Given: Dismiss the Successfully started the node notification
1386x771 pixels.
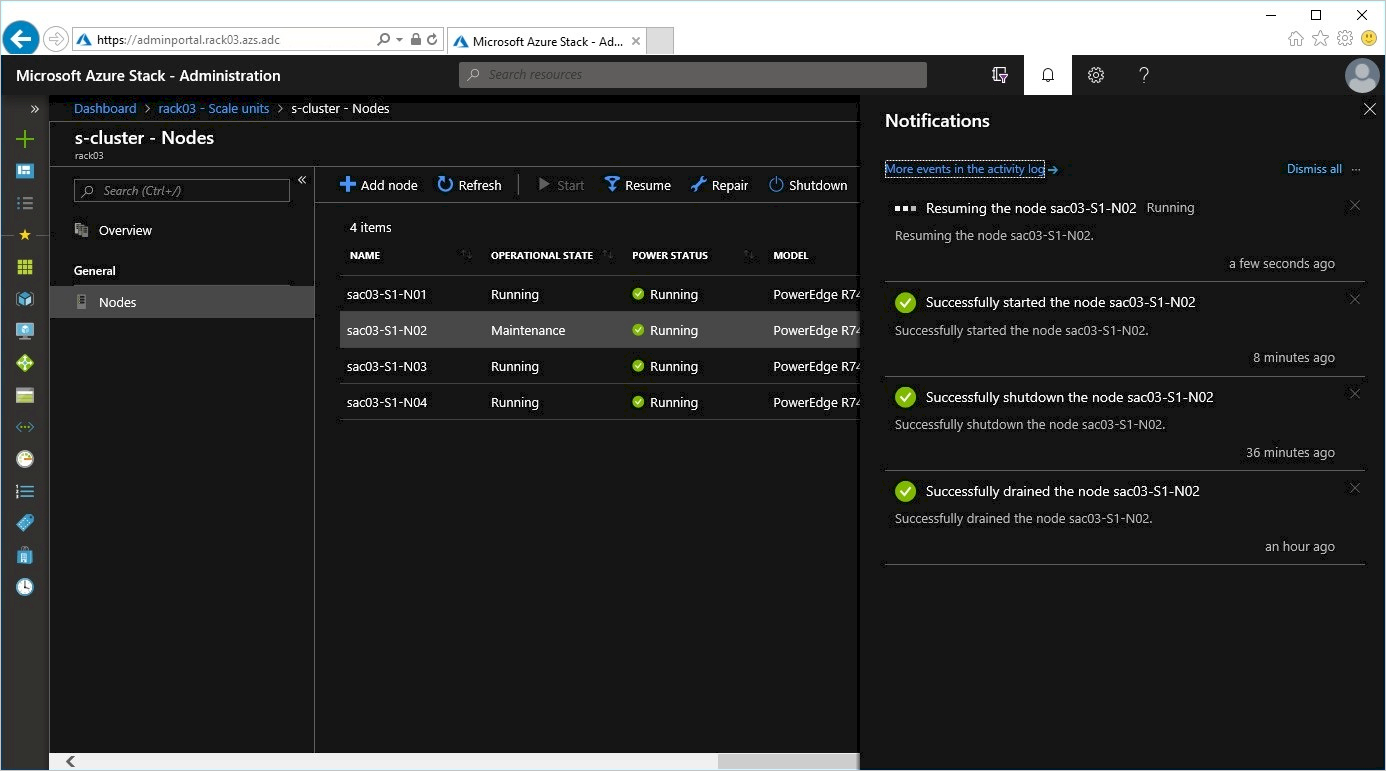Looking at the screenshot, I should (x=1355, y=300).
